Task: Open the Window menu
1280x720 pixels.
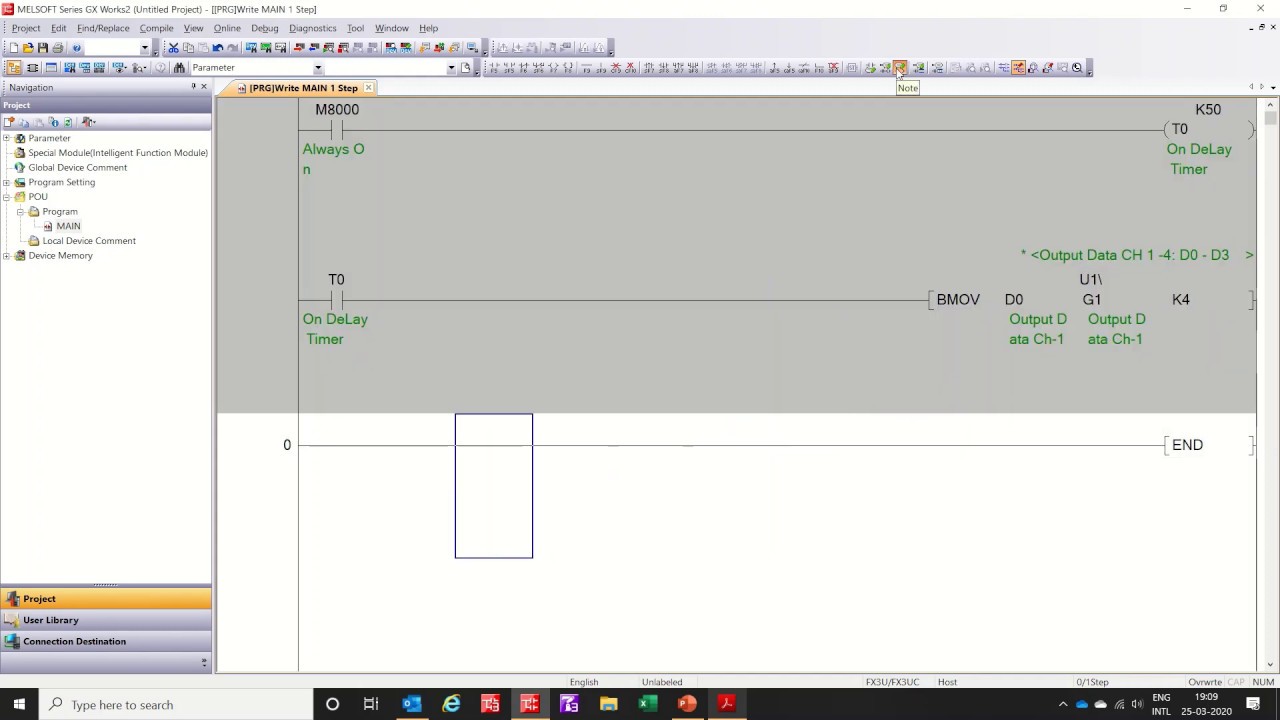Action: 391,28
